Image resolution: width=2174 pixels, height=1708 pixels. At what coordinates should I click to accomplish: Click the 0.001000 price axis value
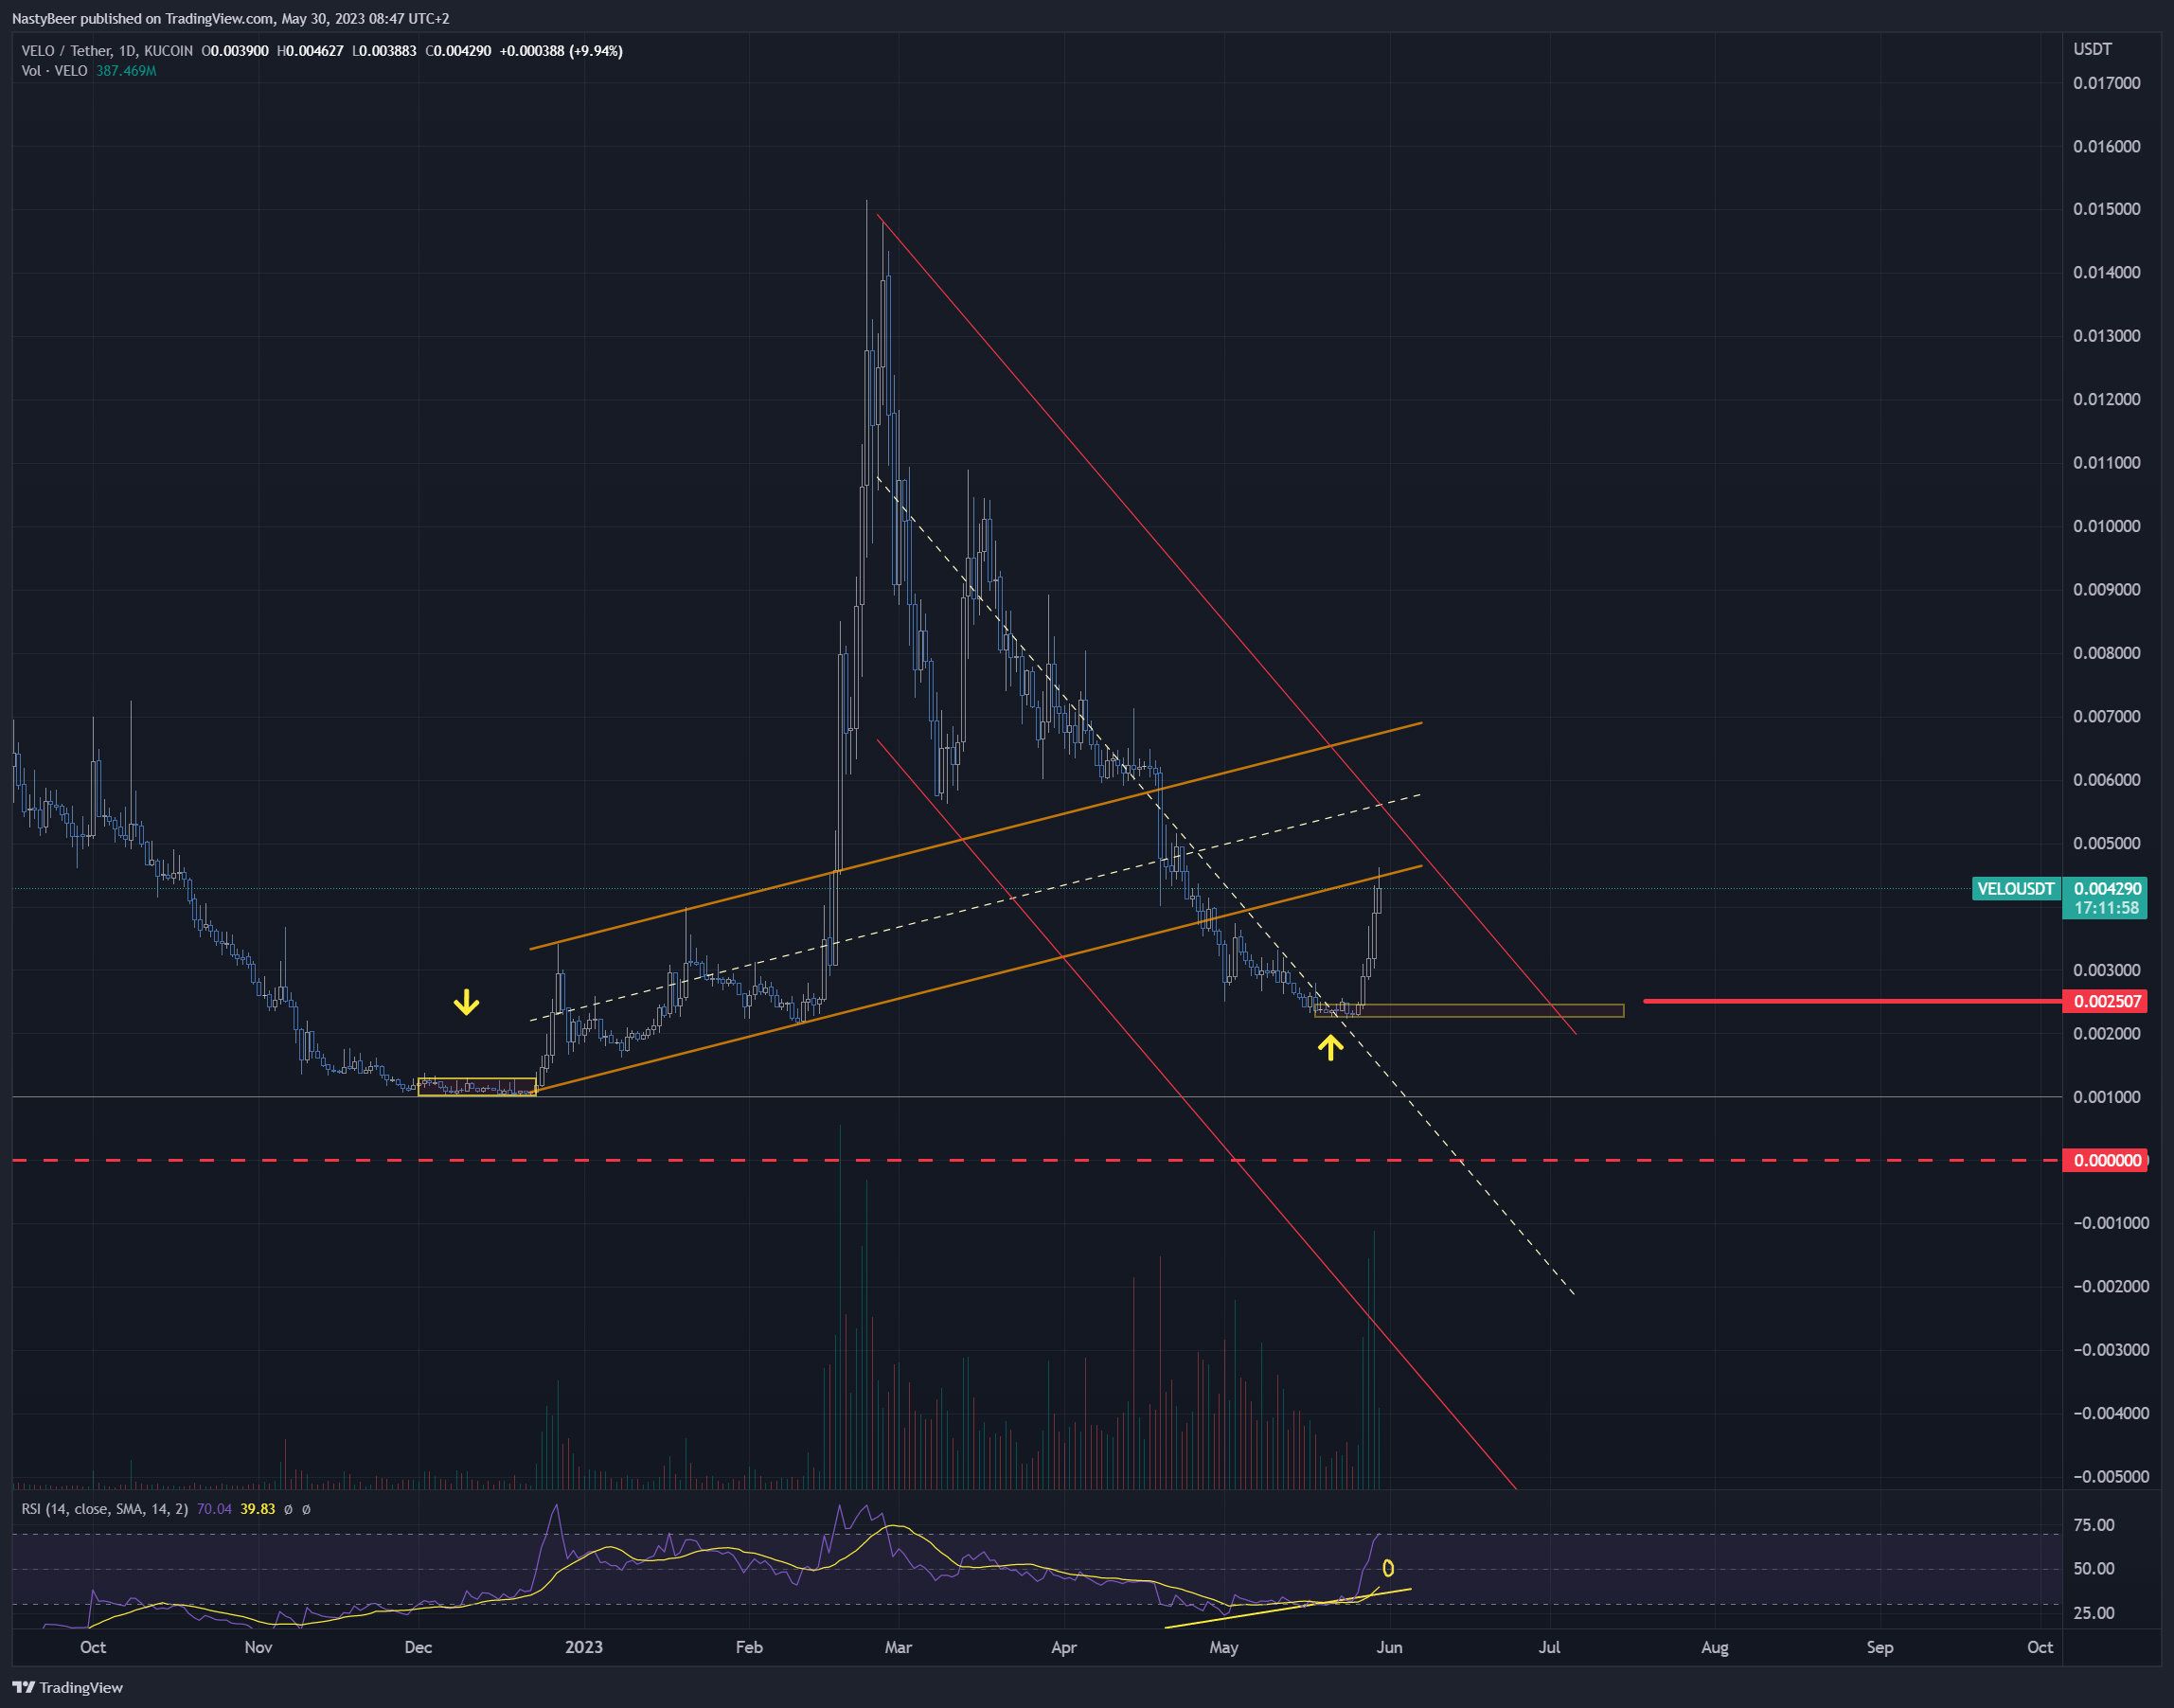pos(2106,1097)
